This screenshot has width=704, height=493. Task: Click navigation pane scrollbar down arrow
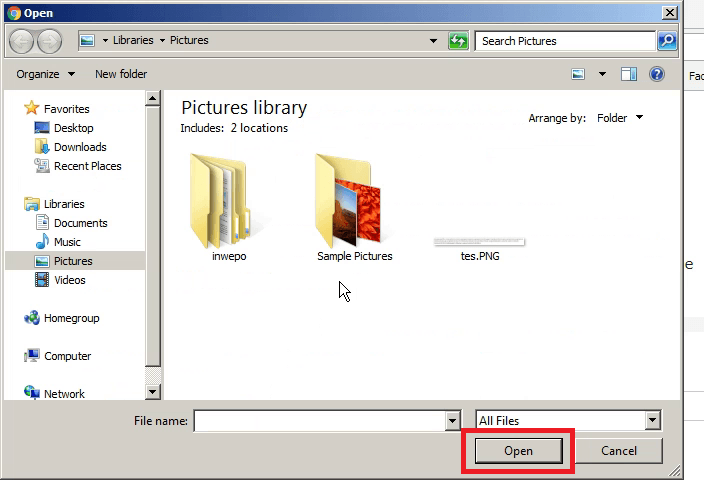[153, 392]
